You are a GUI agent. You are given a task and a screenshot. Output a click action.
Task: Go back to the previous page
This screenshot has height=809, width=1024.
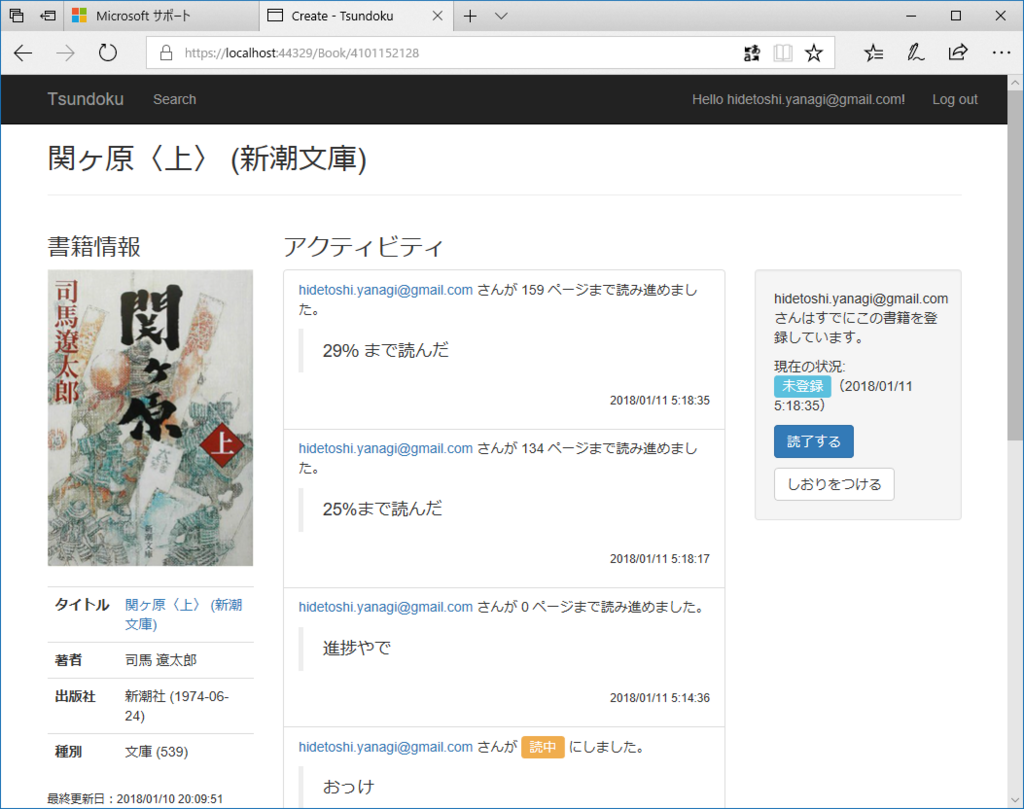(23, 53)
